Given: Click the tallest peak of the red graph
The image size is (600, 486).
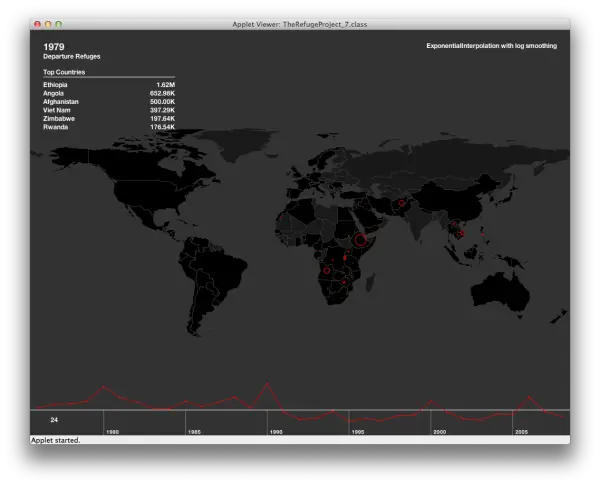Looking at the screenshot, I should coord(267,383).
